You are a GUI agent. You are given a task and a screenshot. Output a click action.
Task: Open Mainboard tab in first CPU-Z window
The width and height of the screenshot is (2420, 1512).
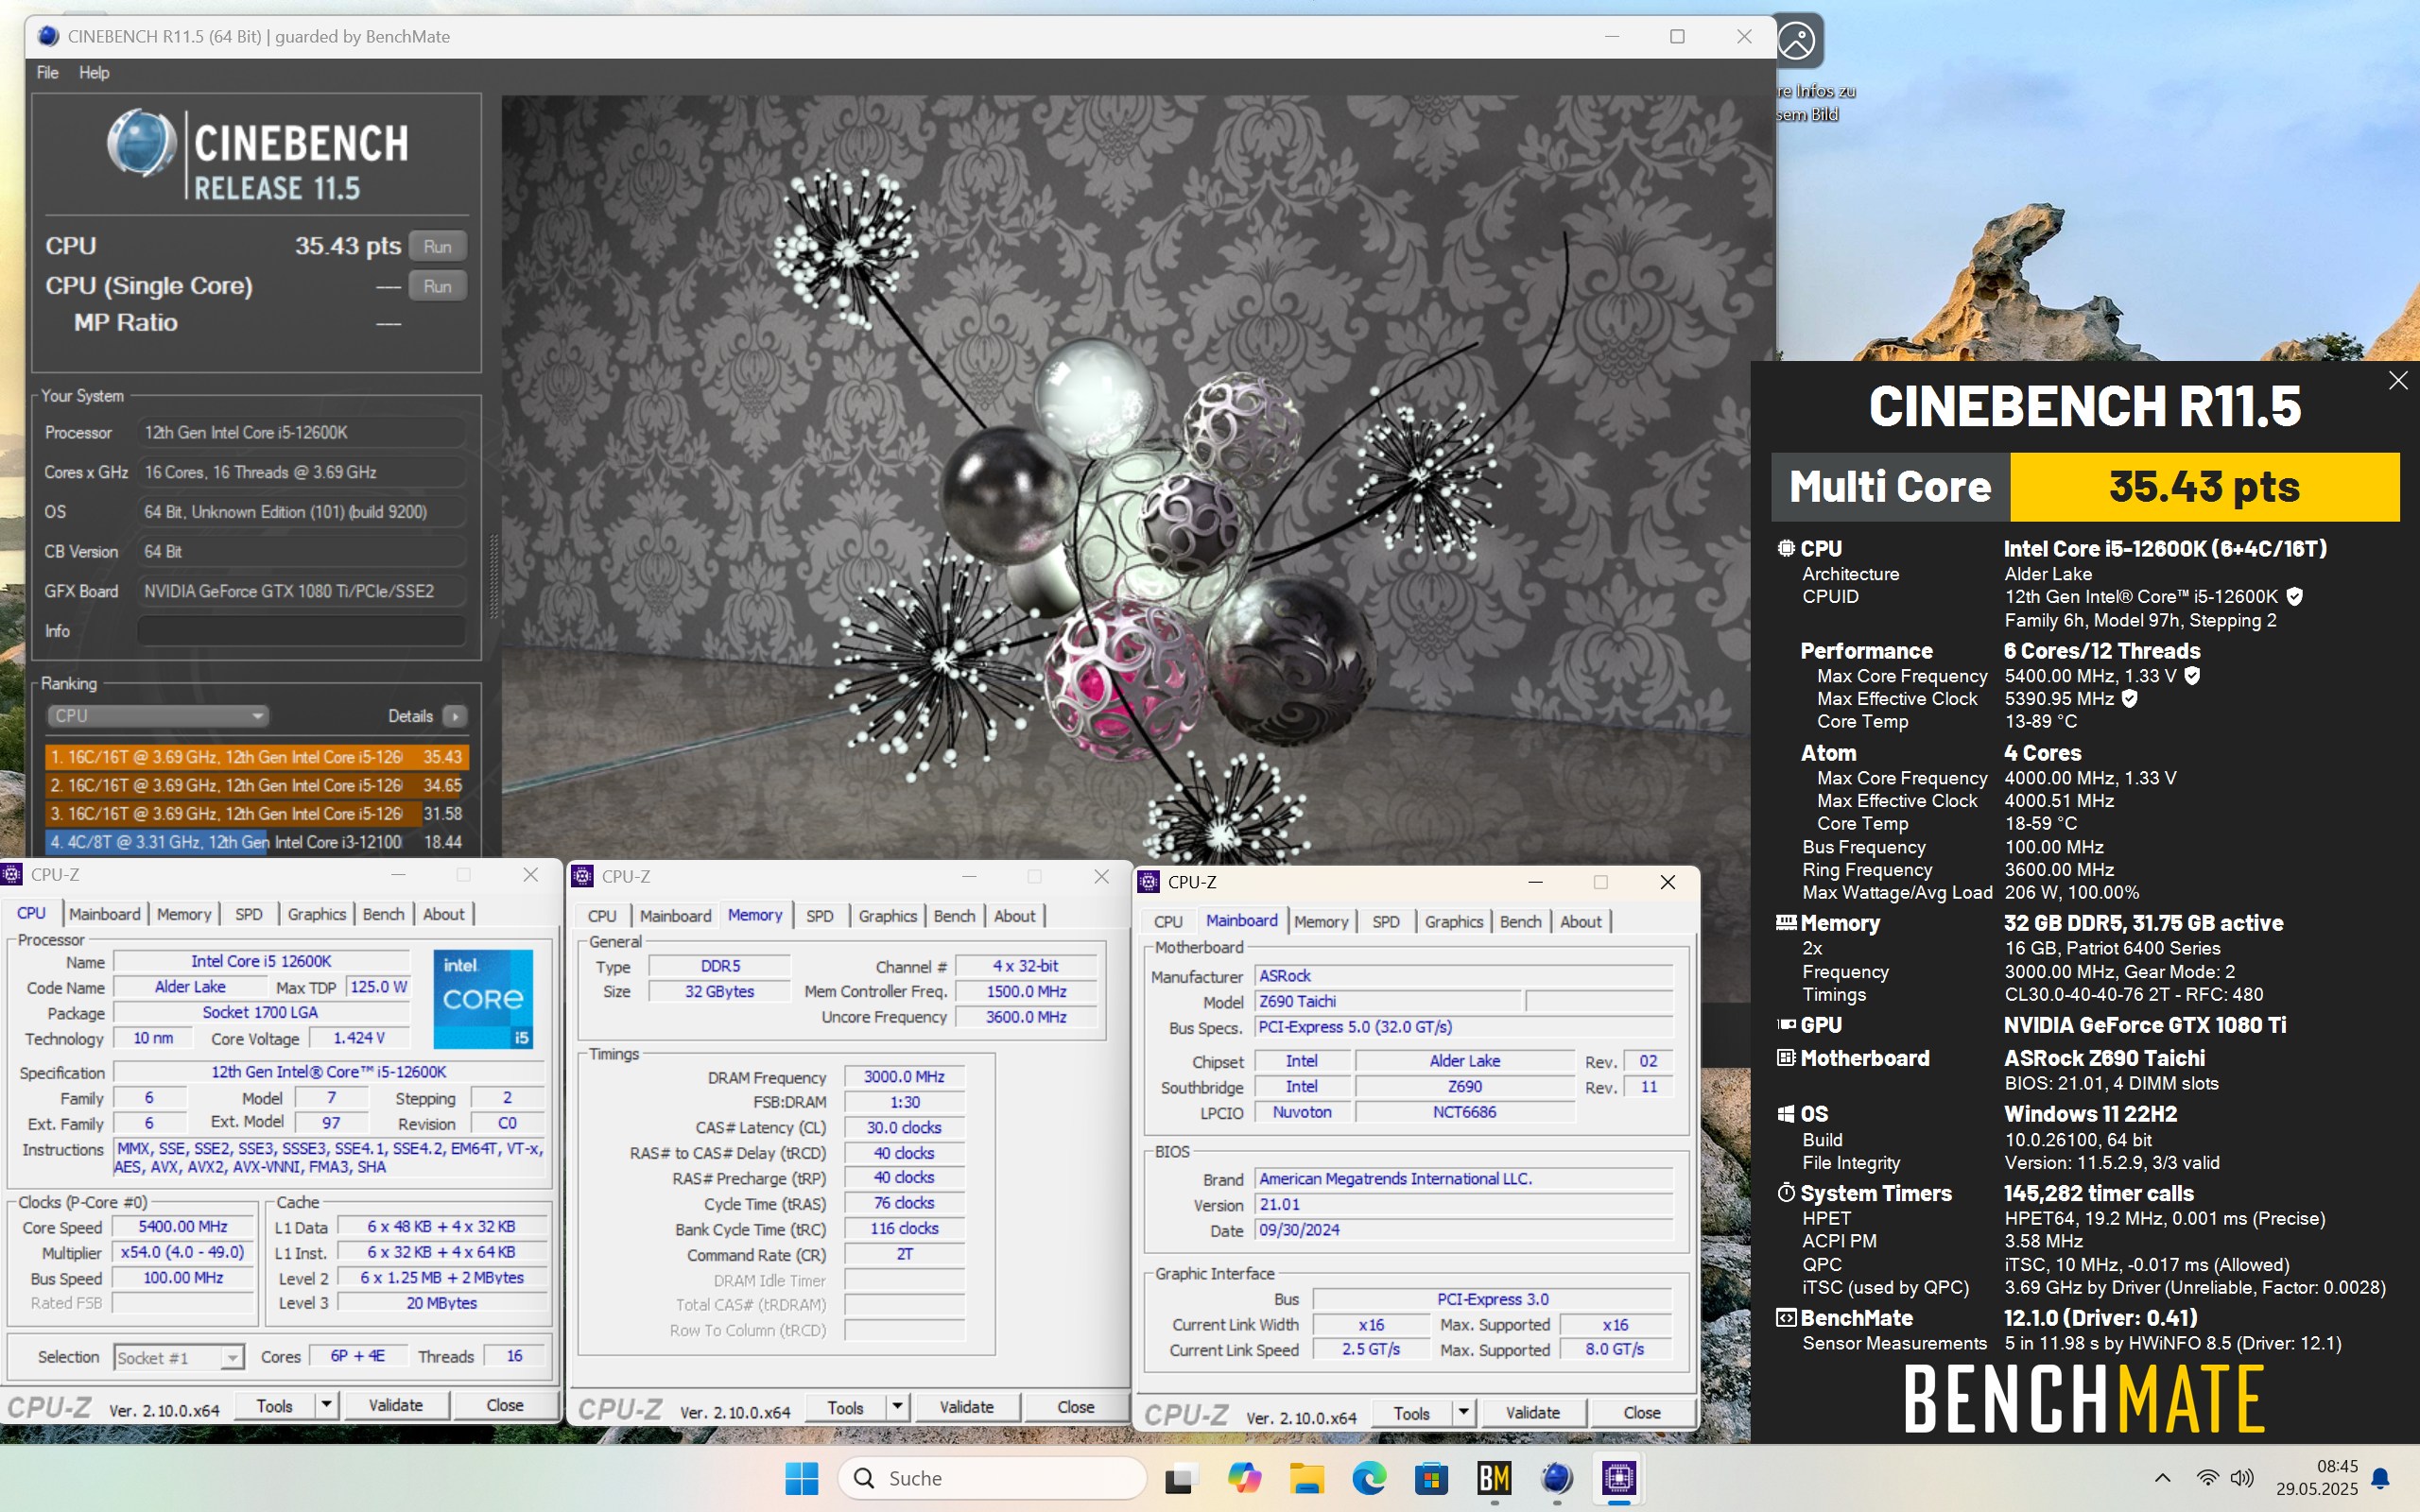(x=105, y=914)
